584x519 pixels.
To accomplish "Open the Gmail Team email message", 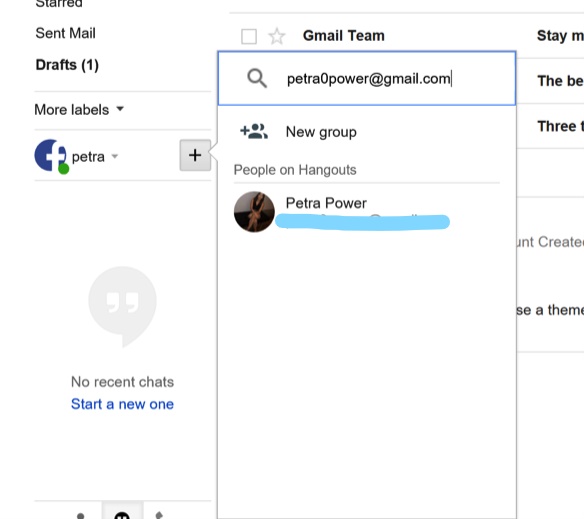I will (x=343, y=36).
